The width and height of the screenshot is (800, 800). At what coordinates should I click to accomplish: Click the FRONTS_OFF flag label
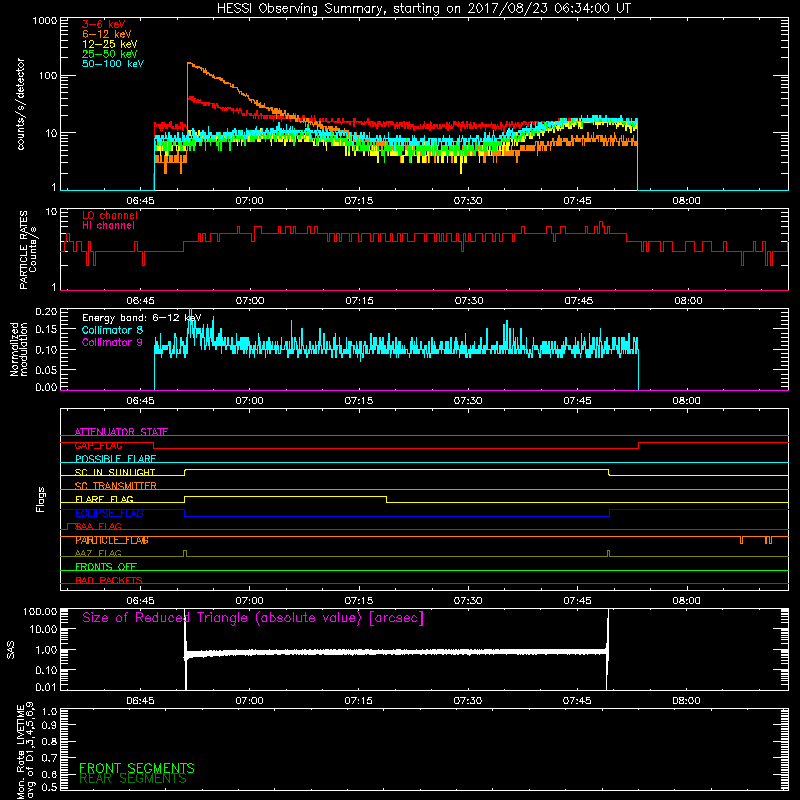click(x=106, y=567)
